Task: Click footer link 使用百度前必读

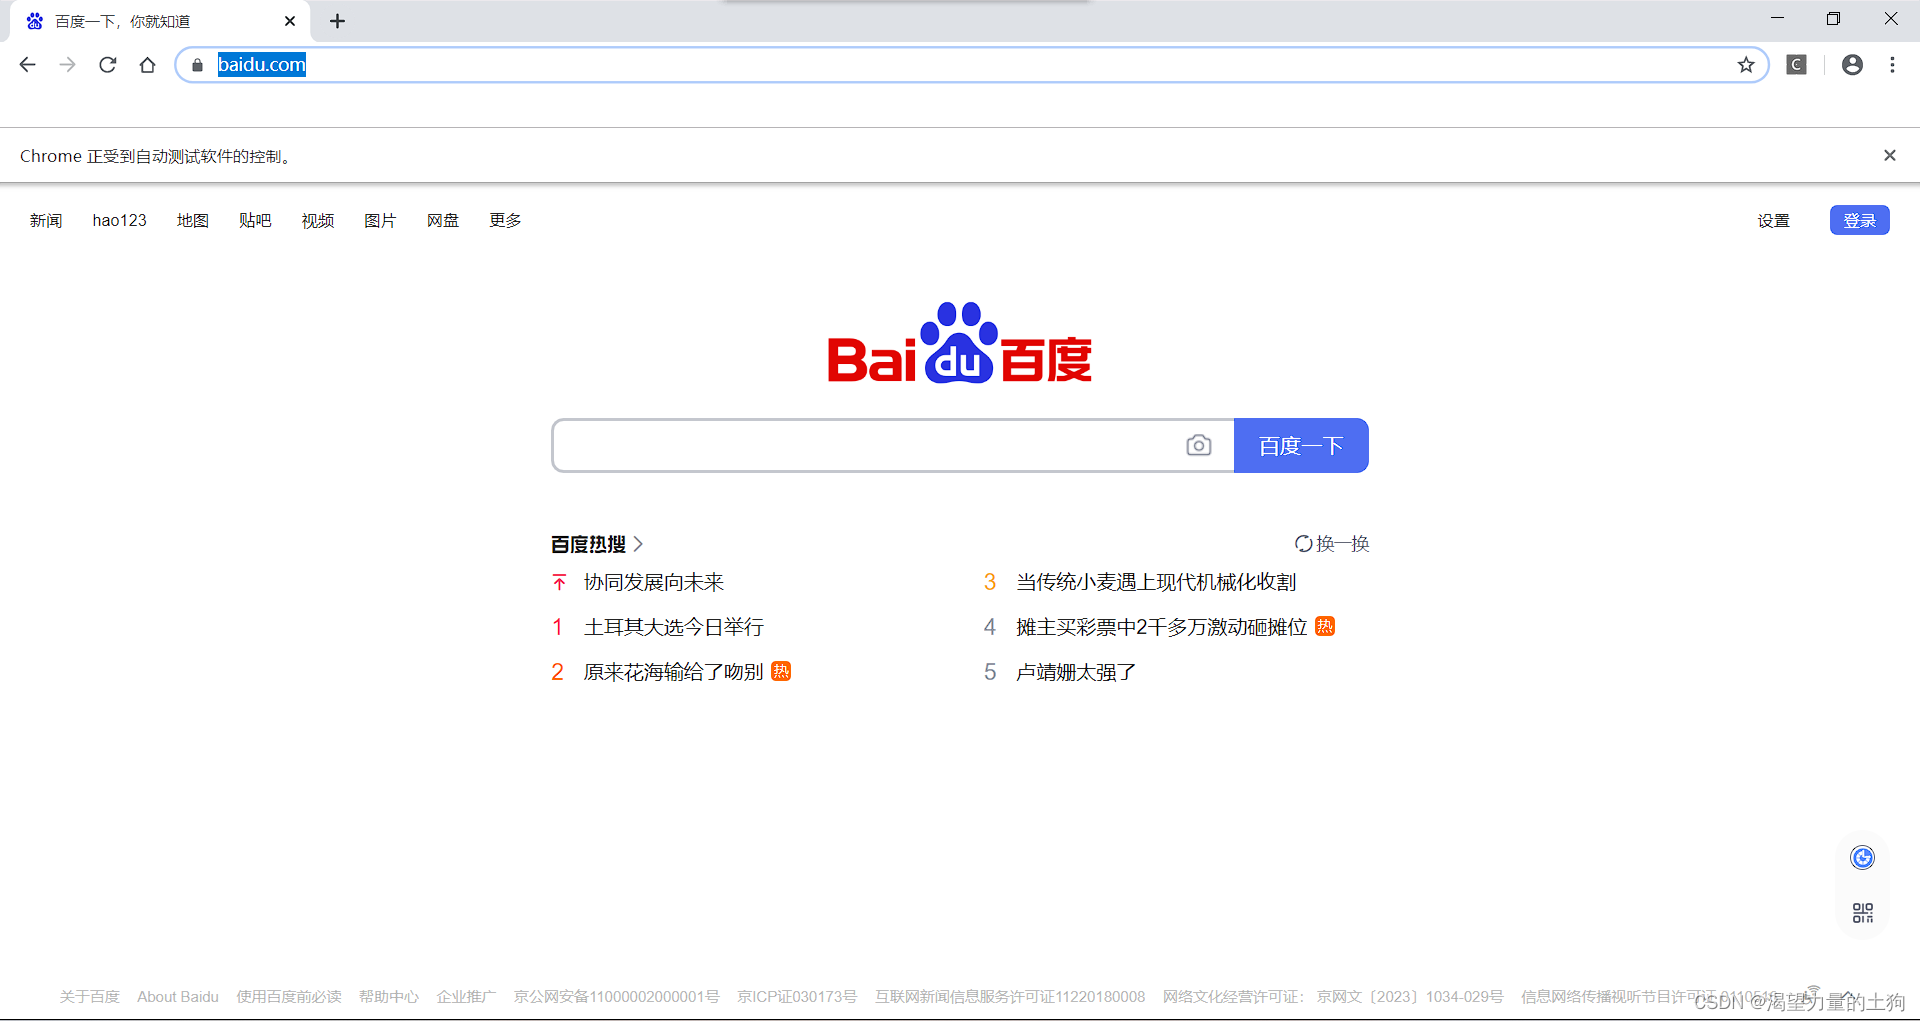Action: 289,997
